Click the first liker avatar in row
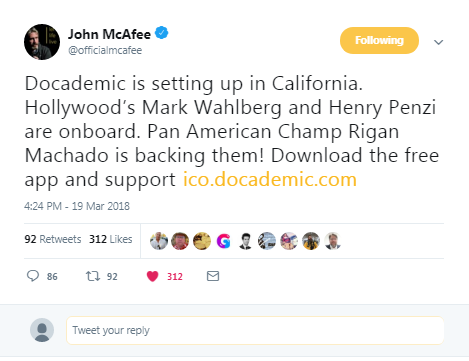This screenshot has width=469, height=361. (159, 241)
